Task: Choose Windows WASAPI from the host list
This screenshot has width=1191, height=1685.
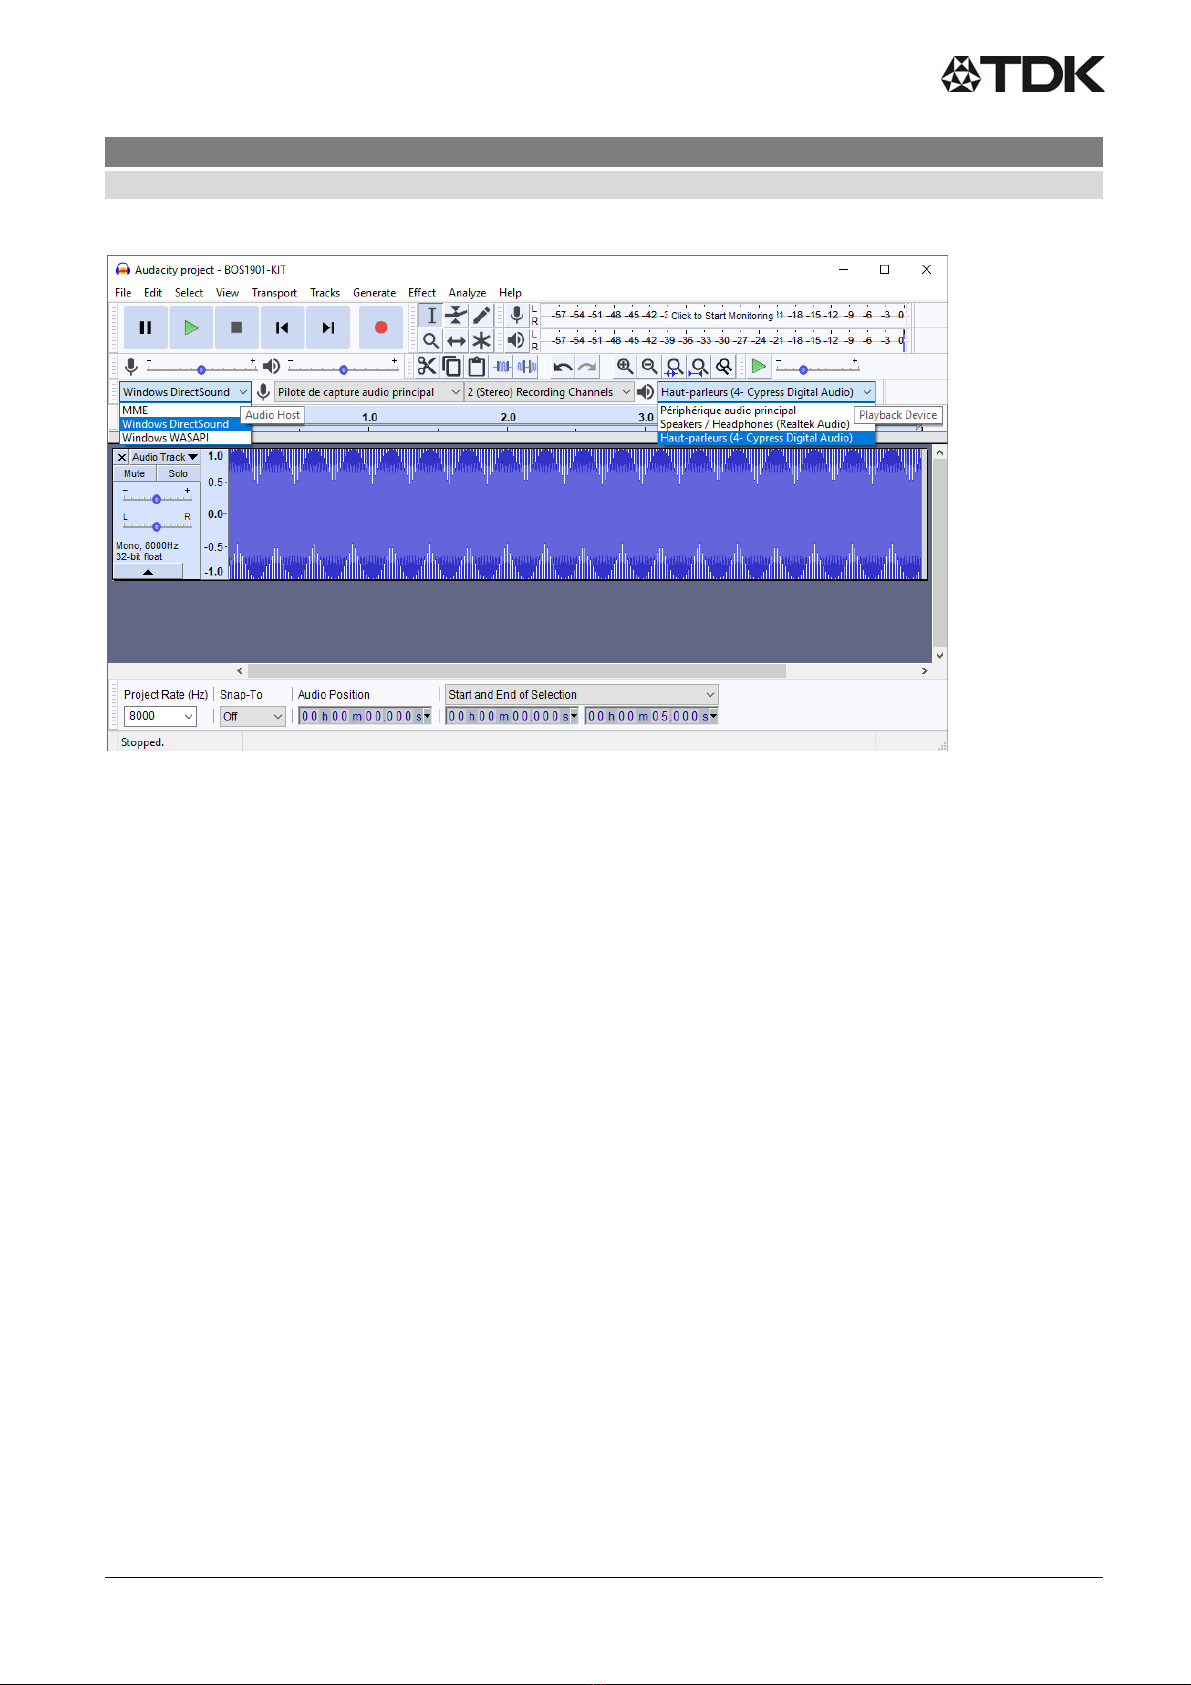Action: [185, 438]
